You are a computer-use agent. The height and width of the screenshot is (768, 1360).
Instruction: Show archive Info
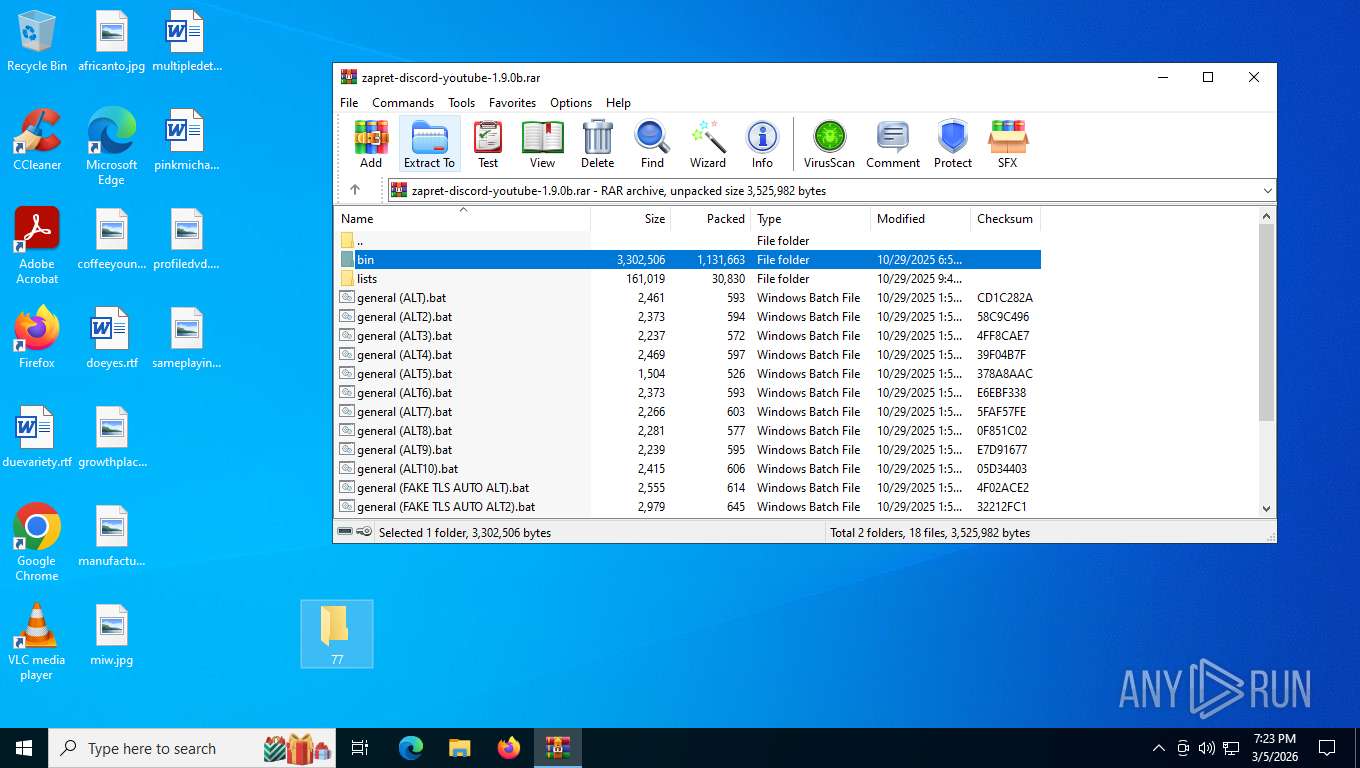pos(762,144)
